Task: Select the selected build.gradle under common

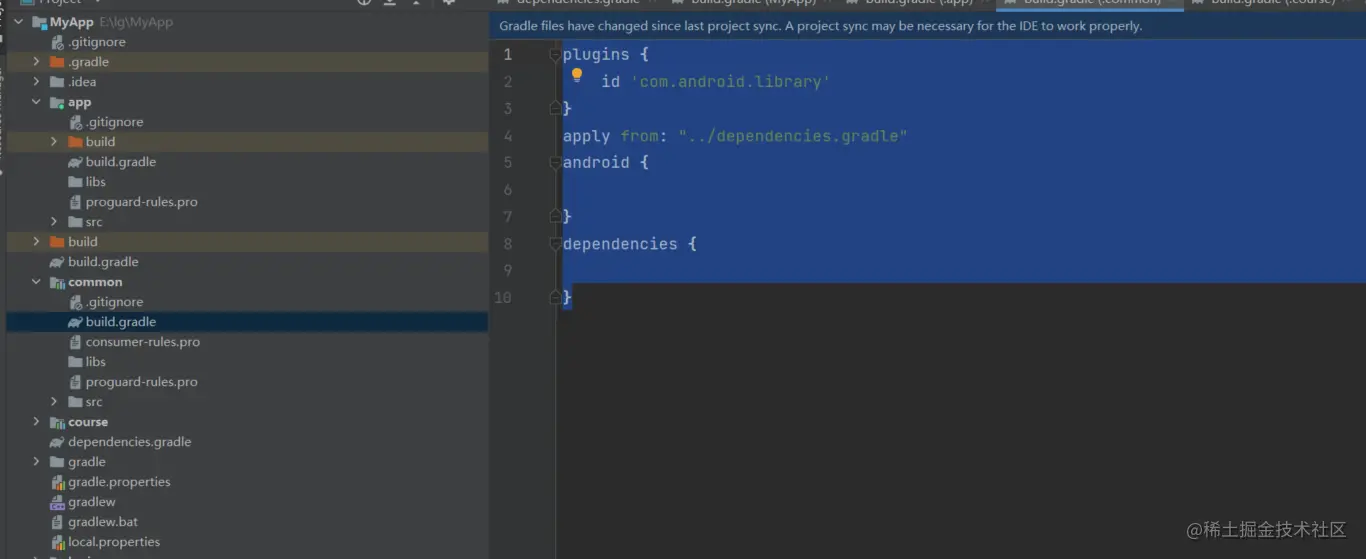Action: [x=247, y=322]
